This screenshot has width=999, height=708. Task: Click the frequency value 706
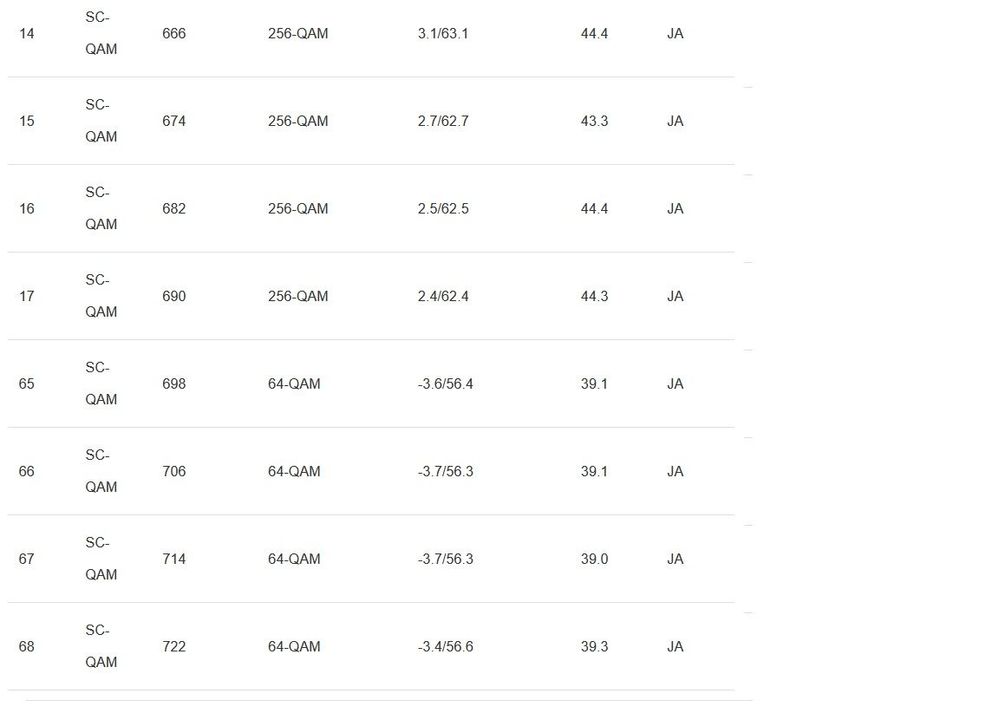coord(174,471)
